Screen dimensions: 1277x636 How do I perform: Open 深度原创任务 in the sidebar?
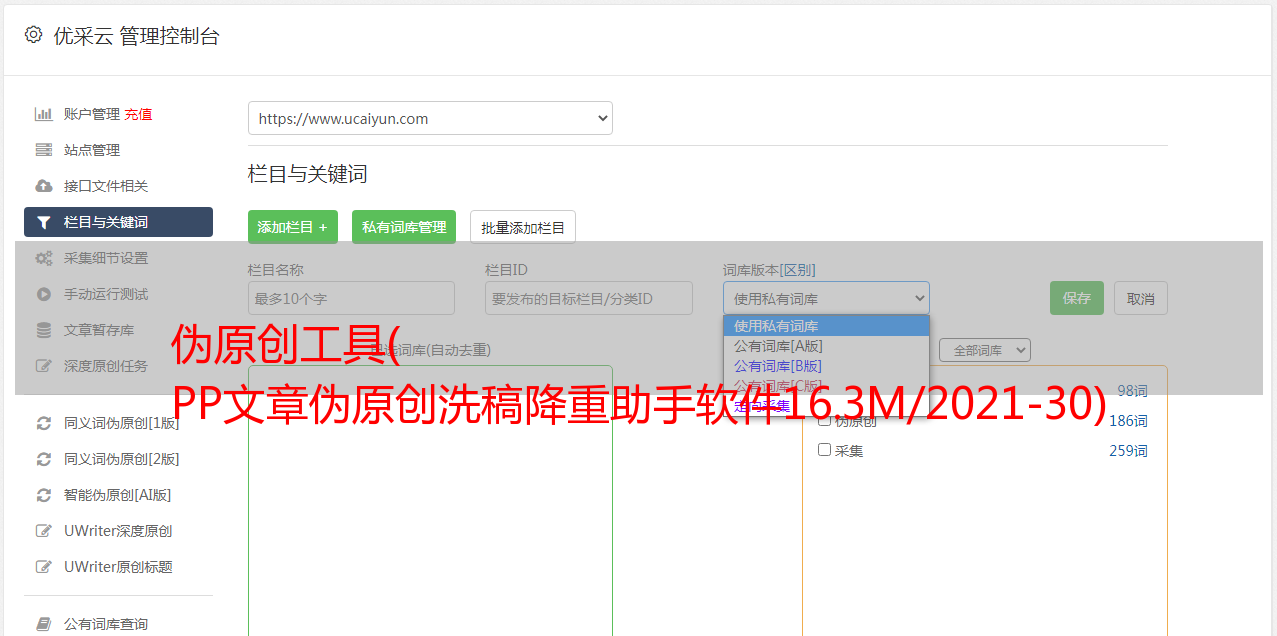[106, 366]
